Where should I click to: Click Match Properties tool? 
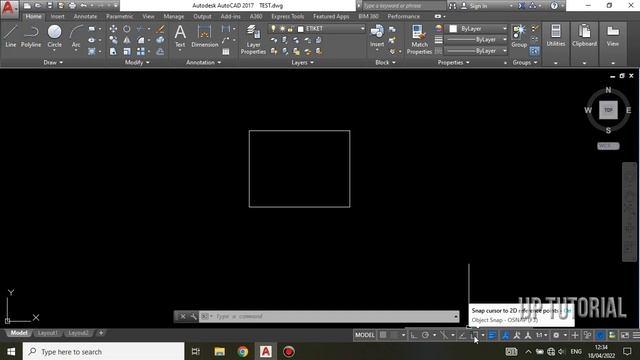click(419, 39)
